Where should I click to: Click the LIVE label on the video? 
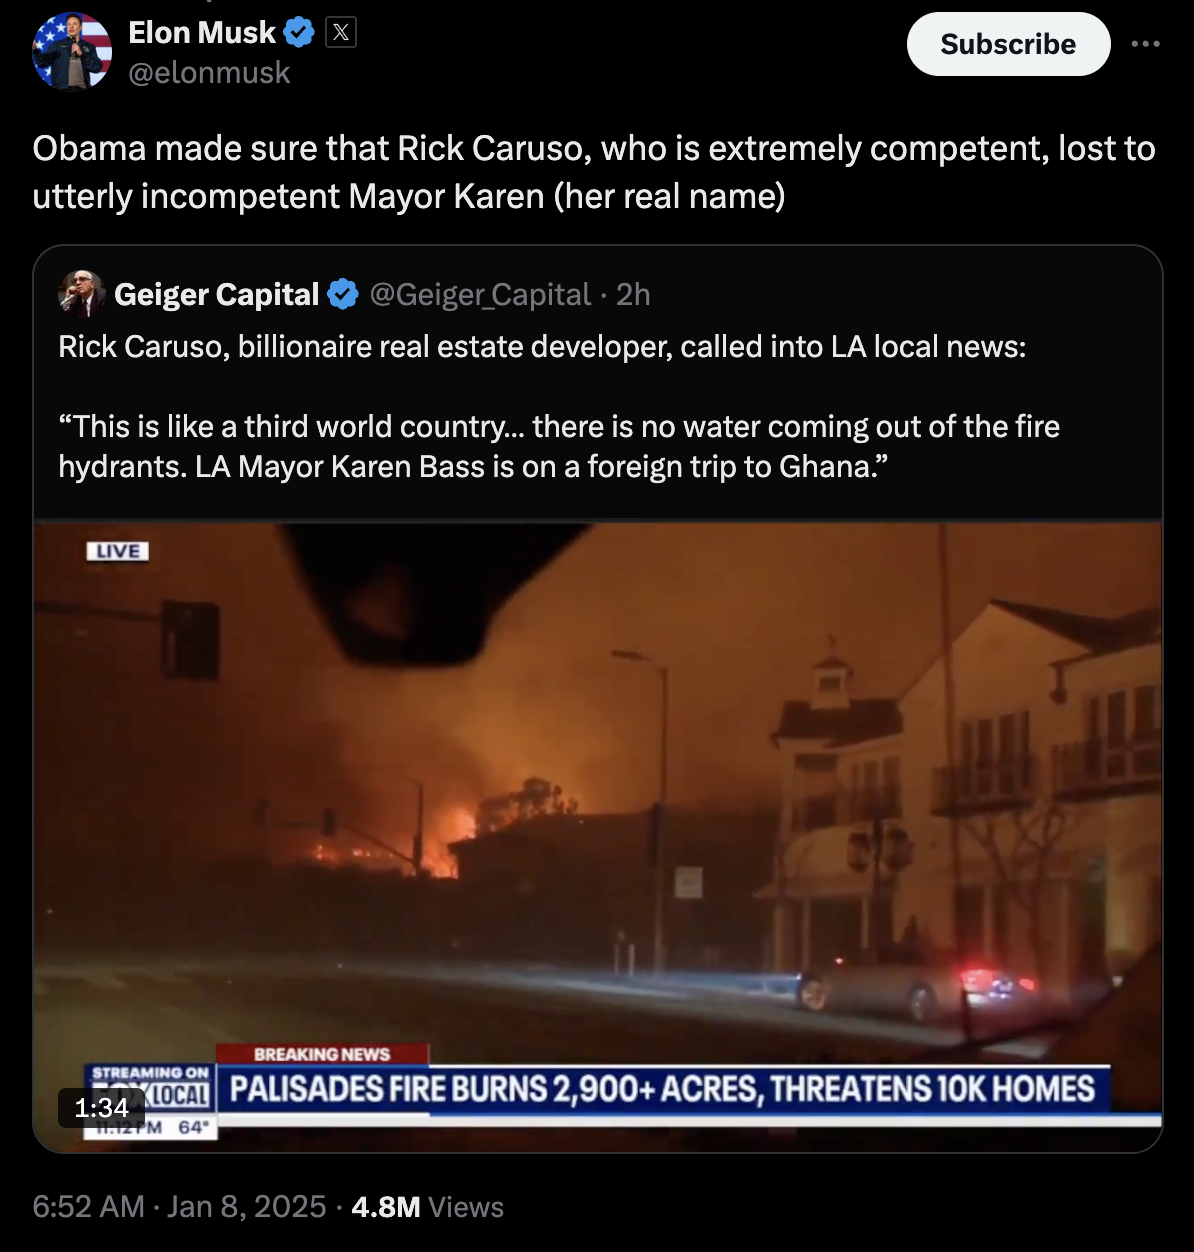pyautogui.click(x=118, y=551)
